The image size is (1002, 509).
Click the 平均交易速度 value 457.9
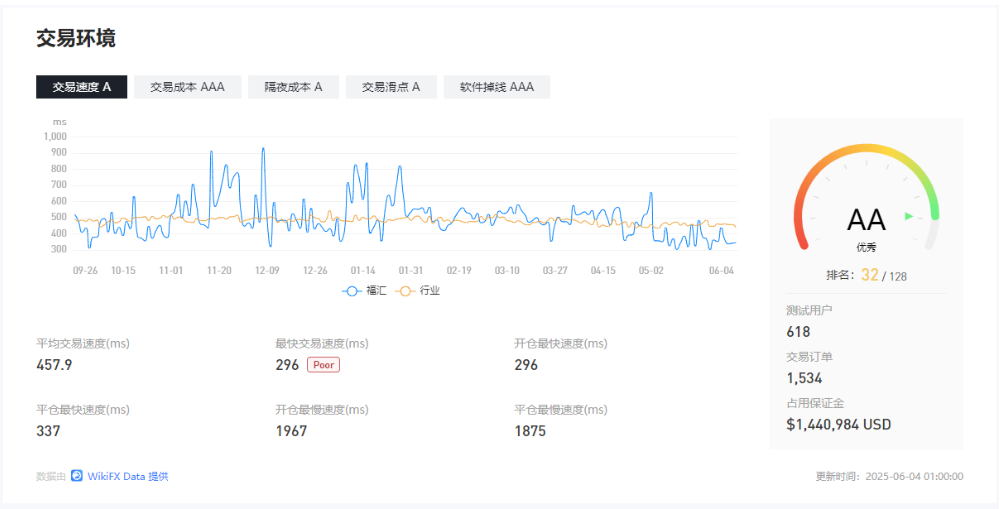pos(54,365)
